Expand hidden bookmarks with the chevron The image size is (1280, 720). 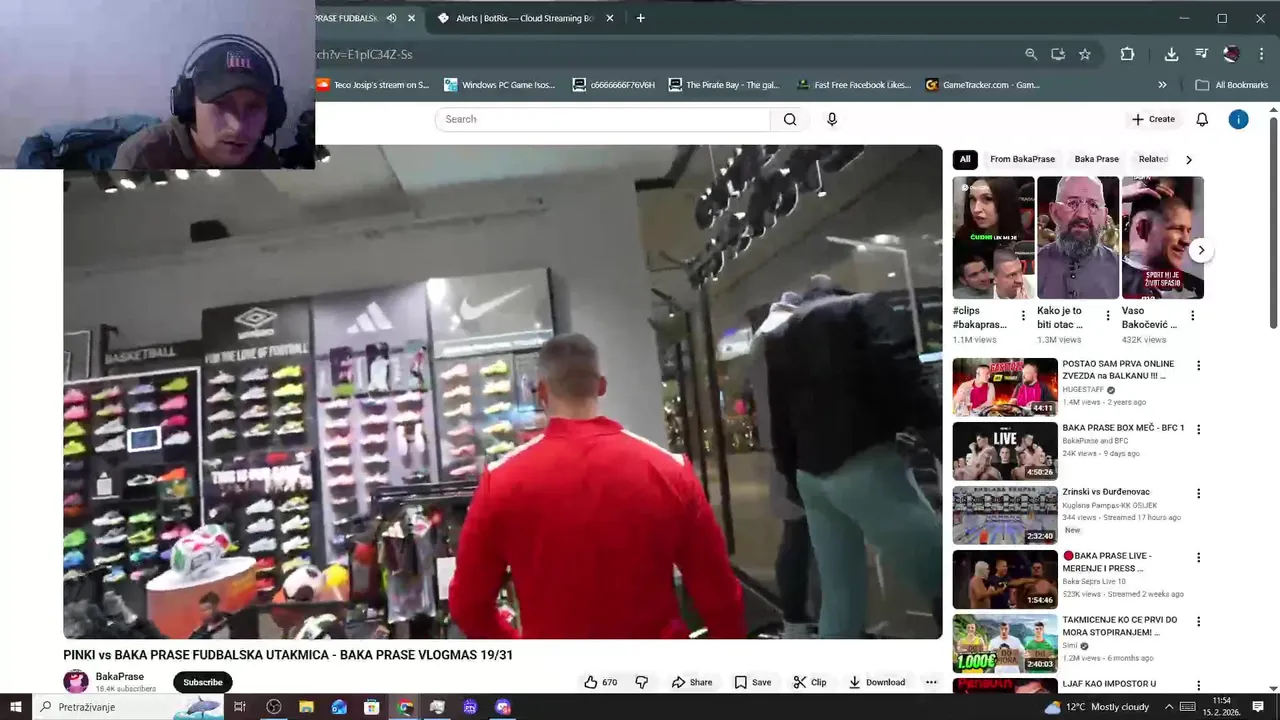pos(1162,85)
